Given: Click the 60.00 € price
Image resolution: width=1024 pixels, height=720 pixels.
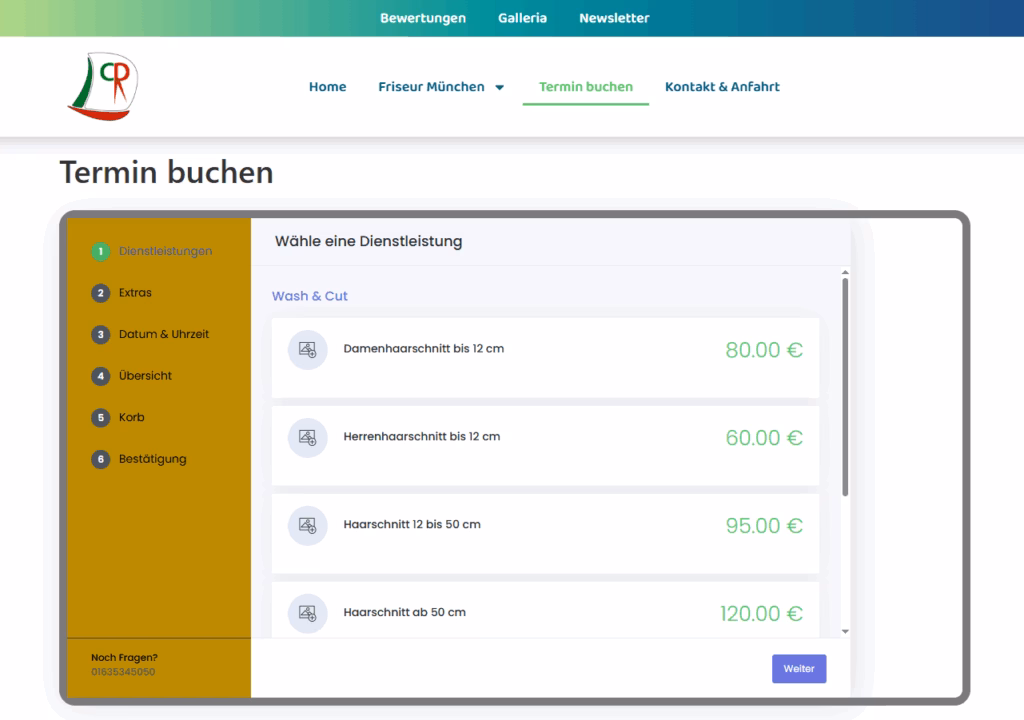Looking at the screenshot, I should pyautogui.click(x=763, y=438).
